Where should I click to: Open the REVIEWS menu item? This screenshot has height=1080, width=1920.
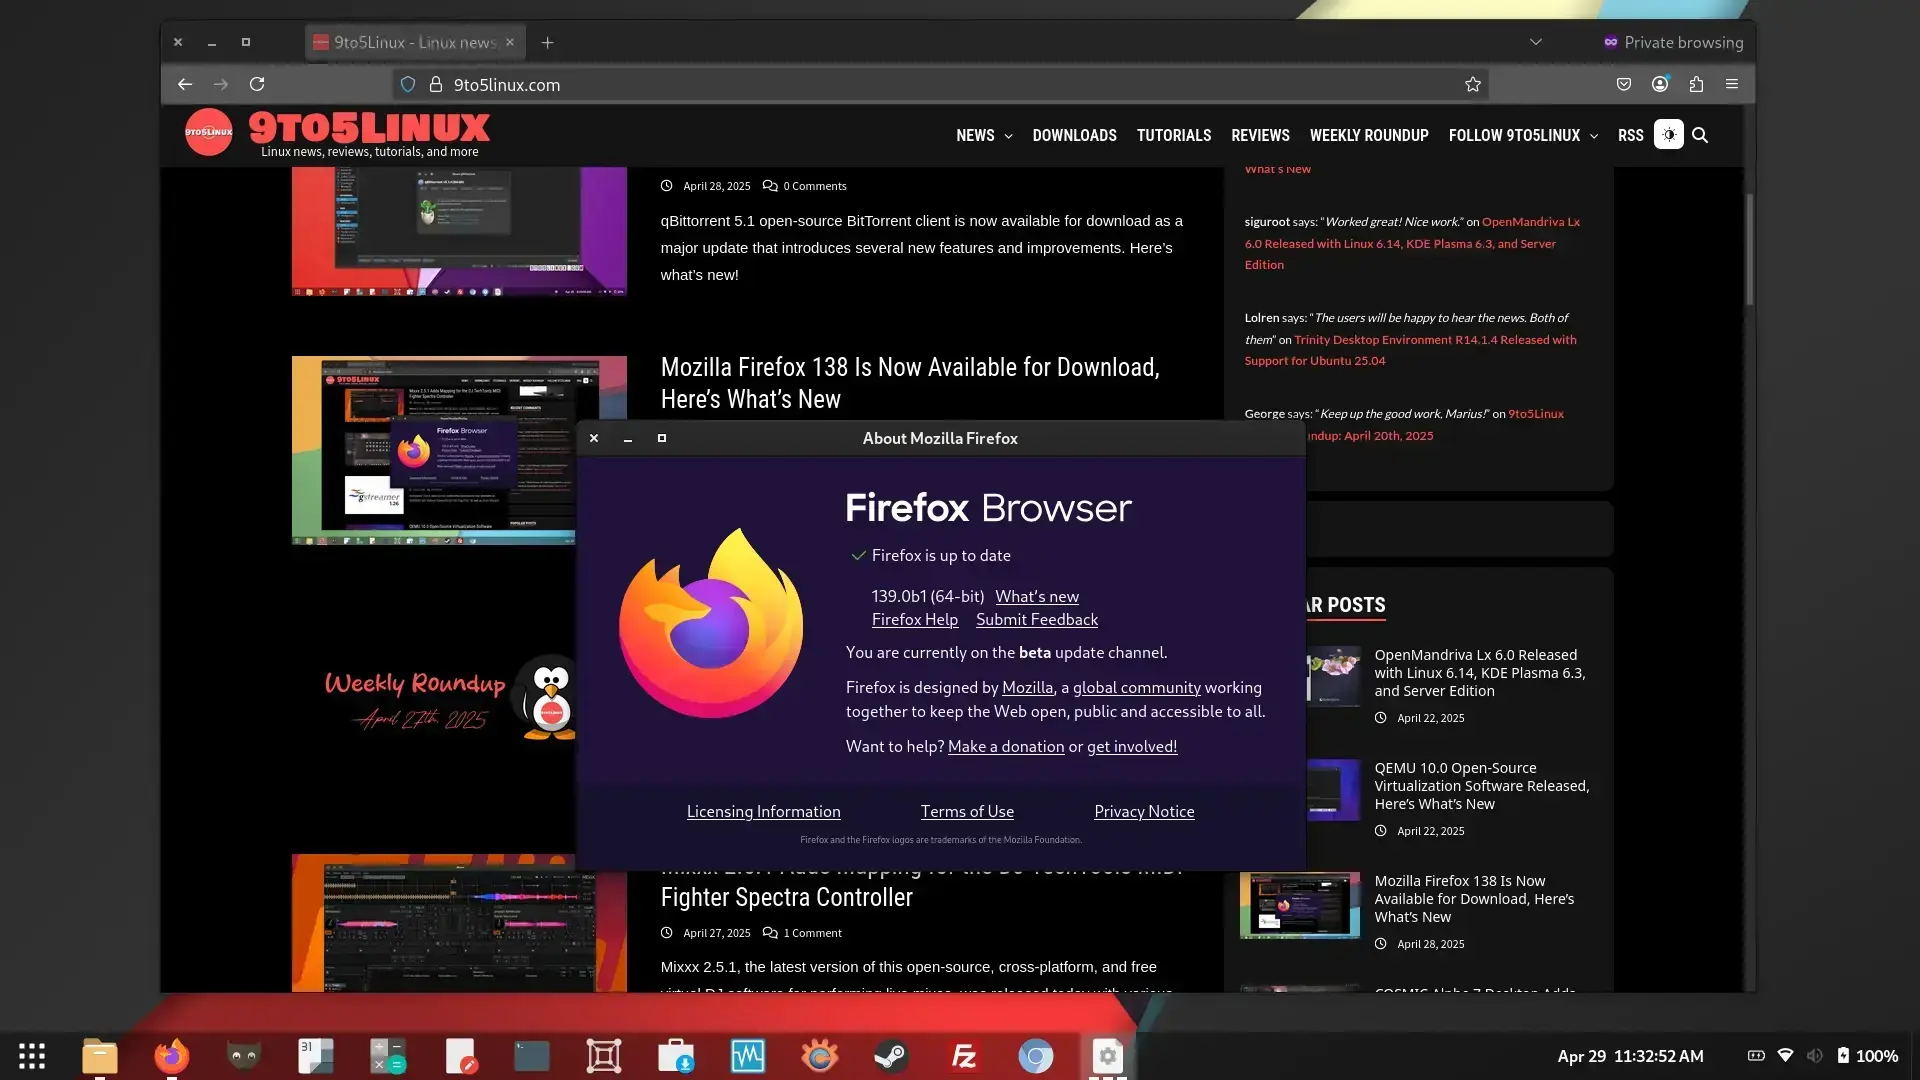[x=1260, y=136]
